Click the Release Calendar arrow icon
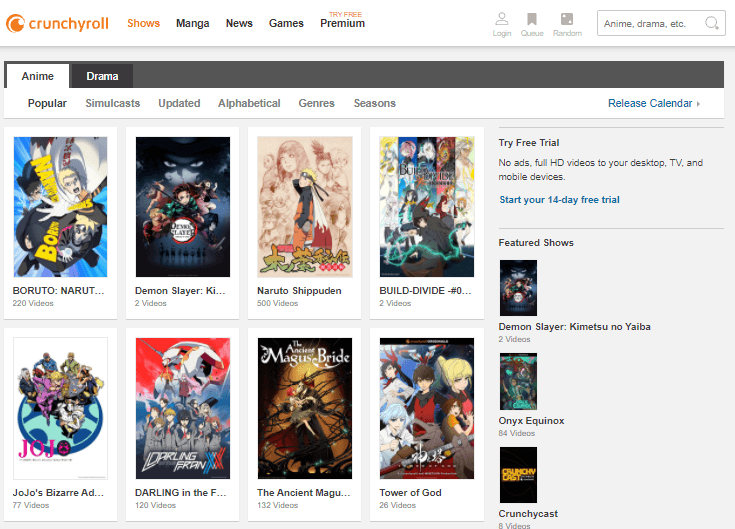Viewport: 735px width, 529px height. click(x=698, y=104)
